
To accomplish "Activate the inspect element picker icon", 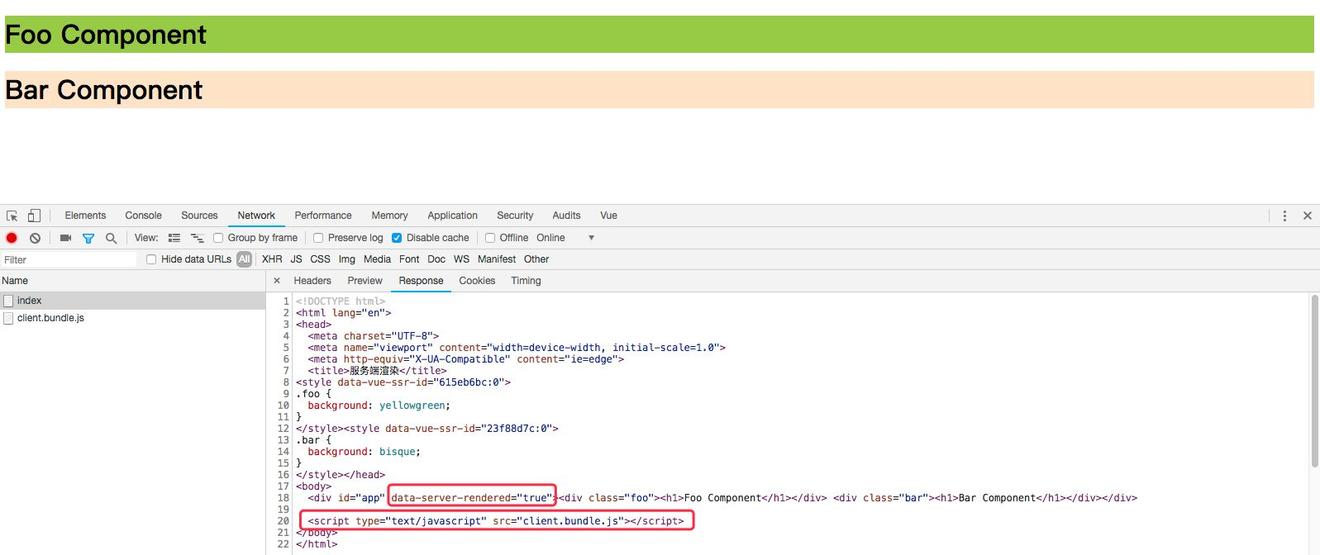I will pos(12,216).
